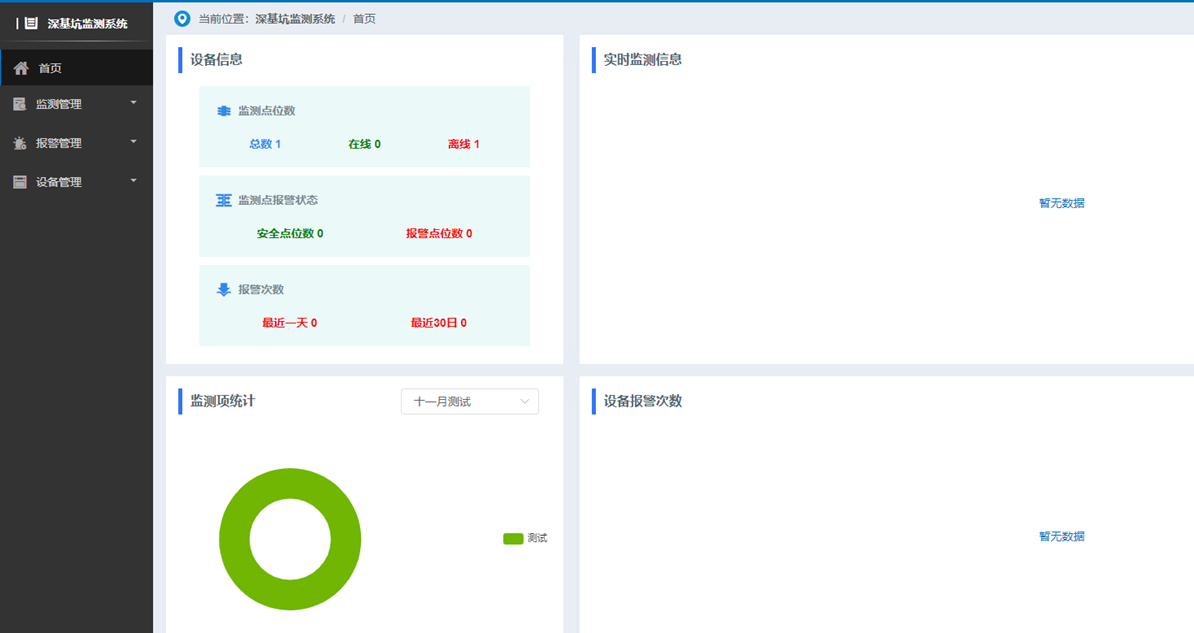Expand the 监测管理 submenu arrow
This screenshot has height=633, width=1194.
134,103
